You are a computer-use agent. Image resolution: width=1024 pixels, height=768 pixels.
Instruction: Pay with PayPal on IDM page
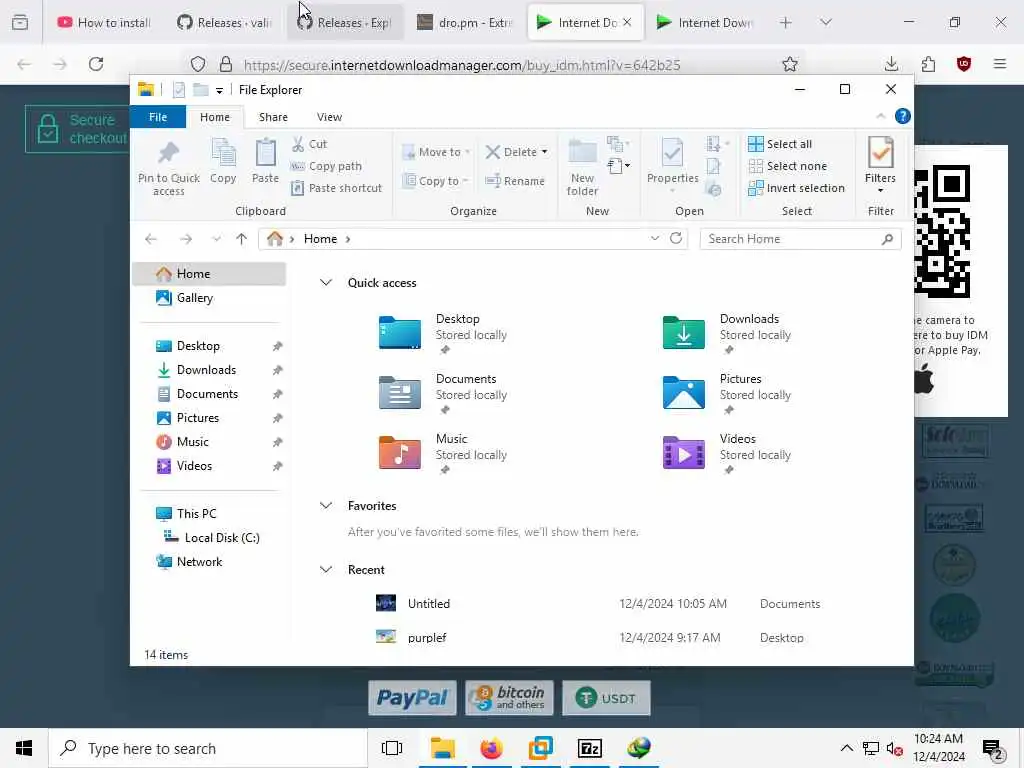pos(412,697)
